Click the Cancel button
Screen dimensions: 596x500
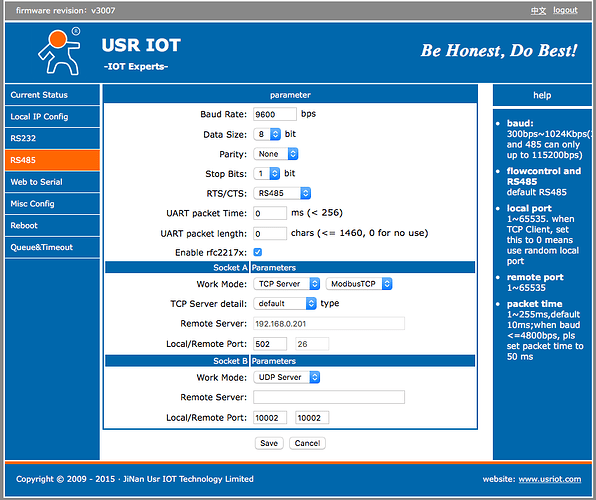coord(307,443)
